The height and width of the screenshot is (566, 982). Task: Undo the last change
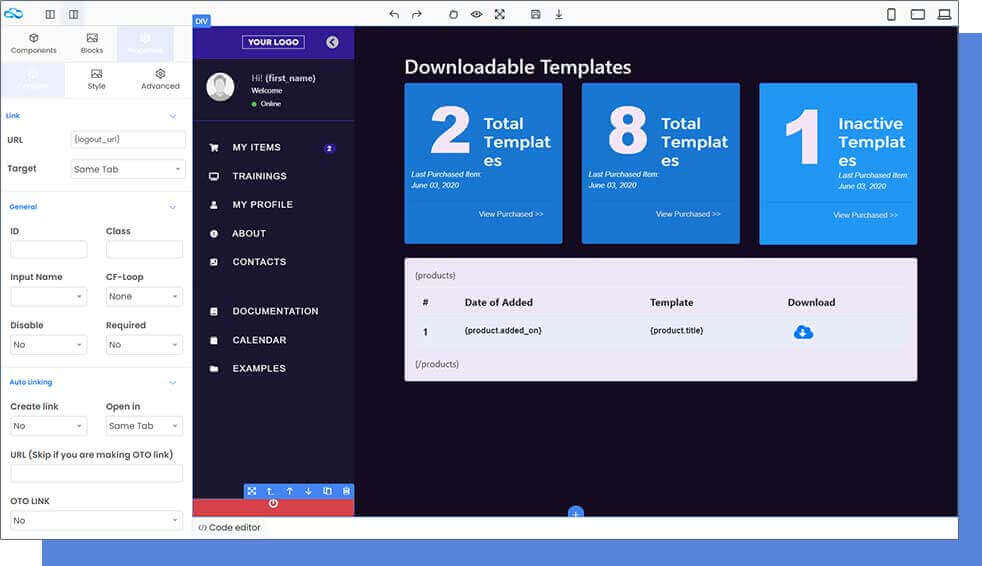393,14
